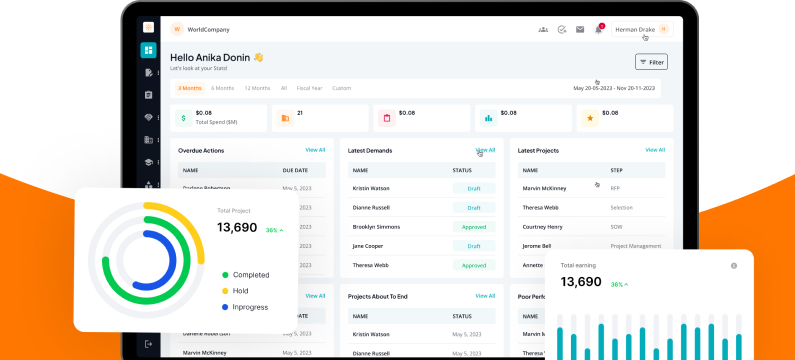Image resolution: width=795 pixels, height=360 pixels.
Task: Click the graduation cap sidebar icon
Action: tap(148, 162)
